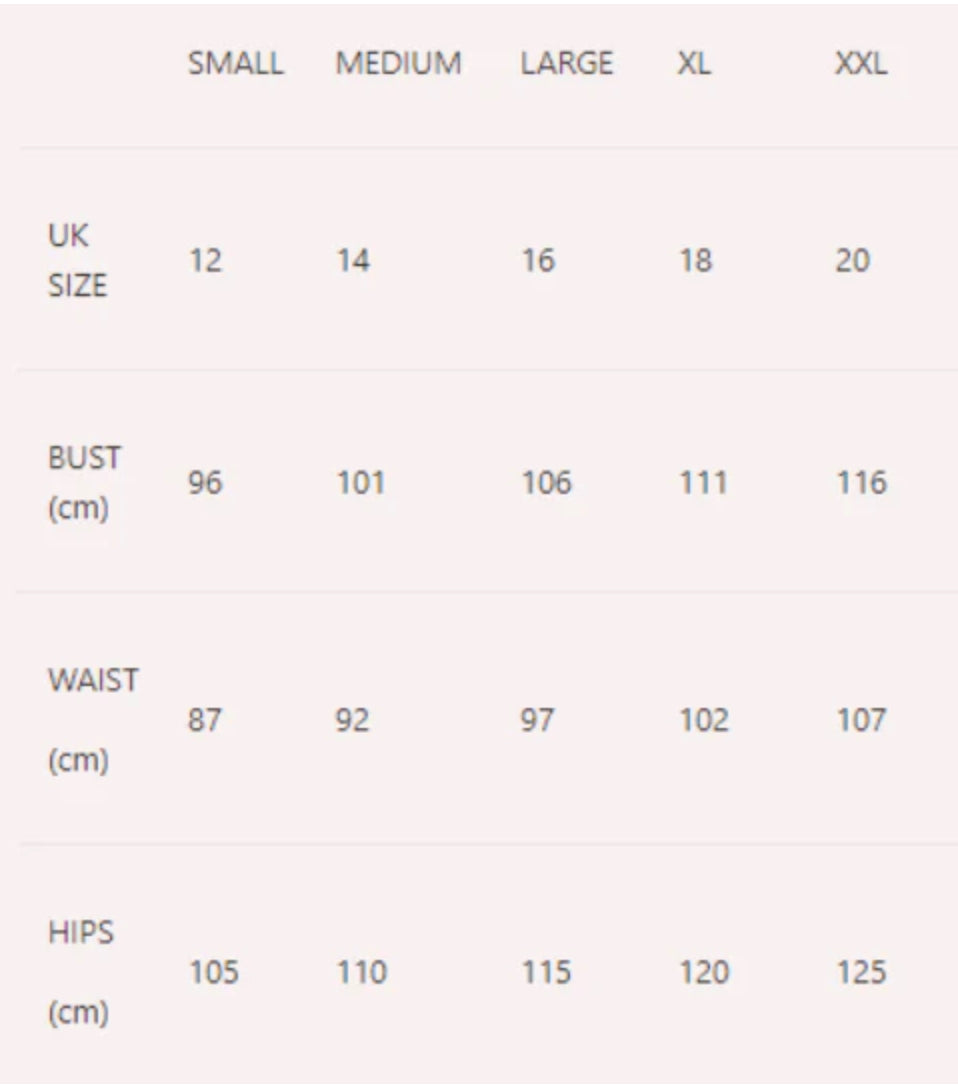Screen dimensions: 958x1086
Task: Click UK size value 12
Action: [205, 261]
